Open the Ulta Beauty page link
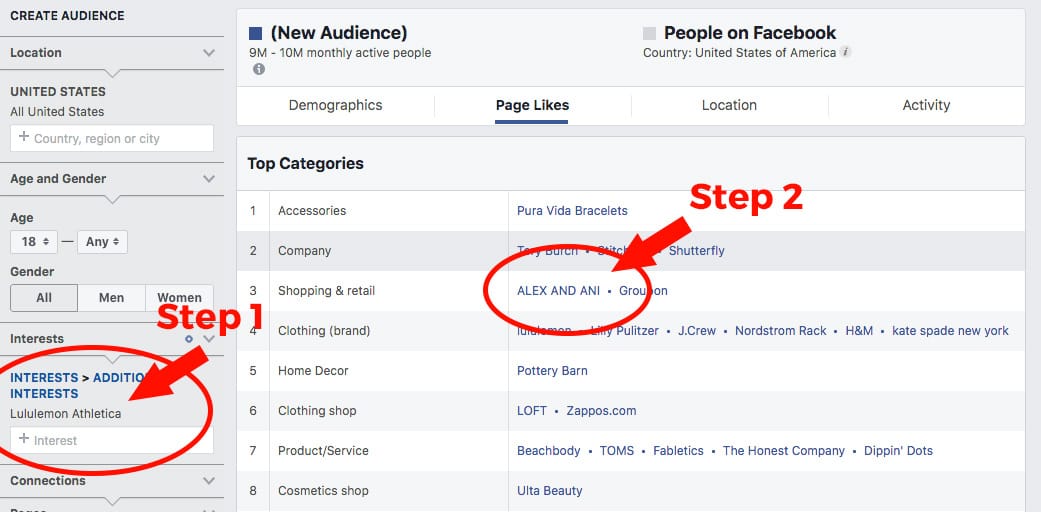 (x=549, y=491)
